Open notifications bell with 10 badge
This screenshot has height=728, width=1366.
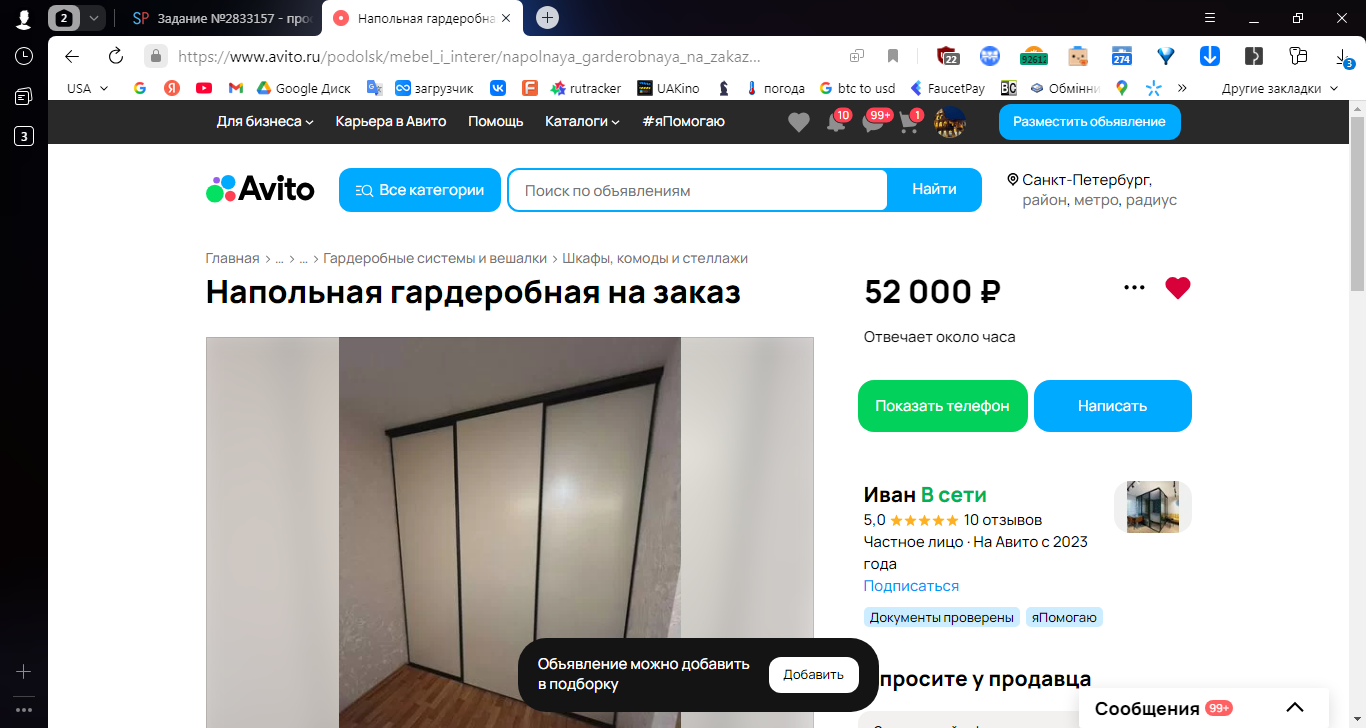836,122
